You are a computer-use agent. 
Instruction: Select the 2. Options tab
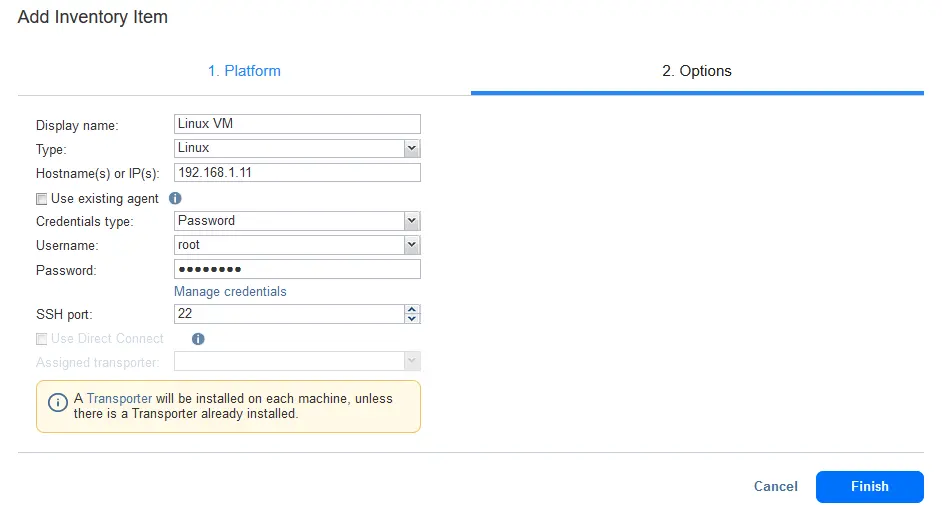[x=697, y=71]
